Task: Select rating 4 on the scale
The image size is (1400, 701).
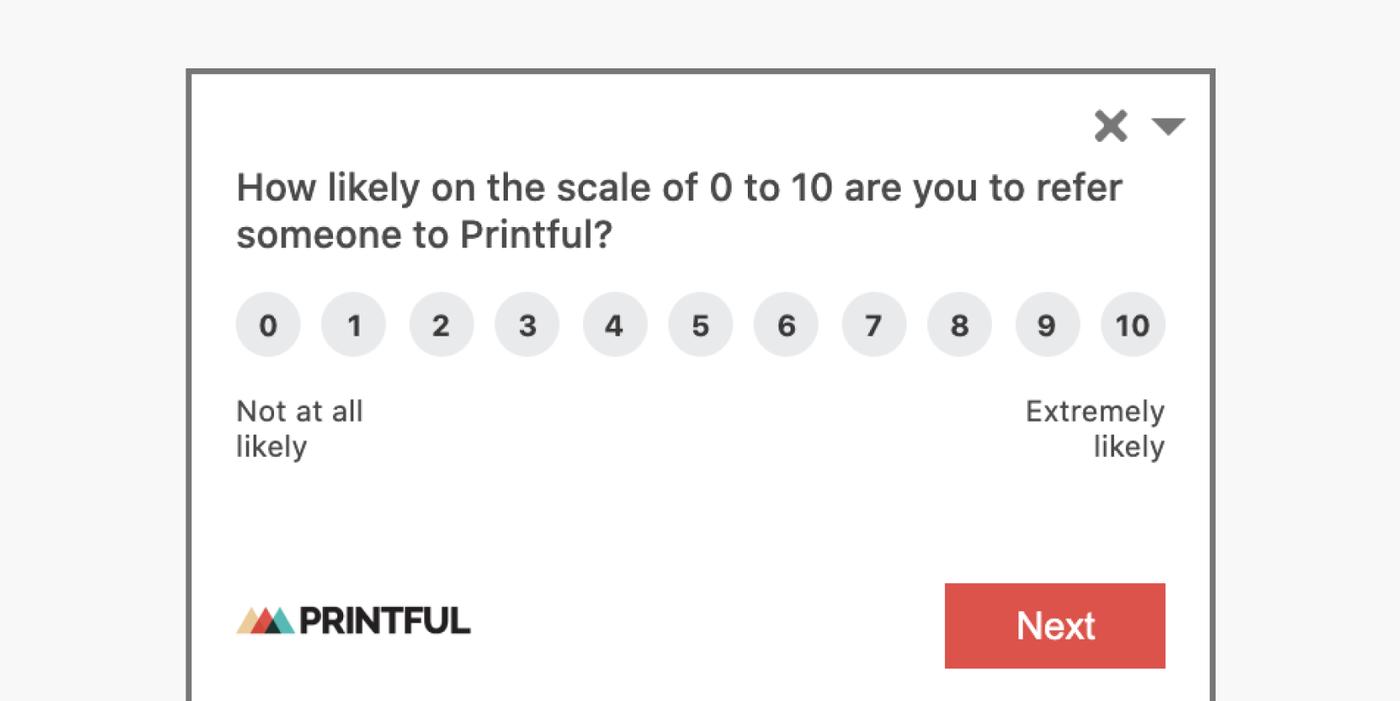Action: (x=614, y=324)
